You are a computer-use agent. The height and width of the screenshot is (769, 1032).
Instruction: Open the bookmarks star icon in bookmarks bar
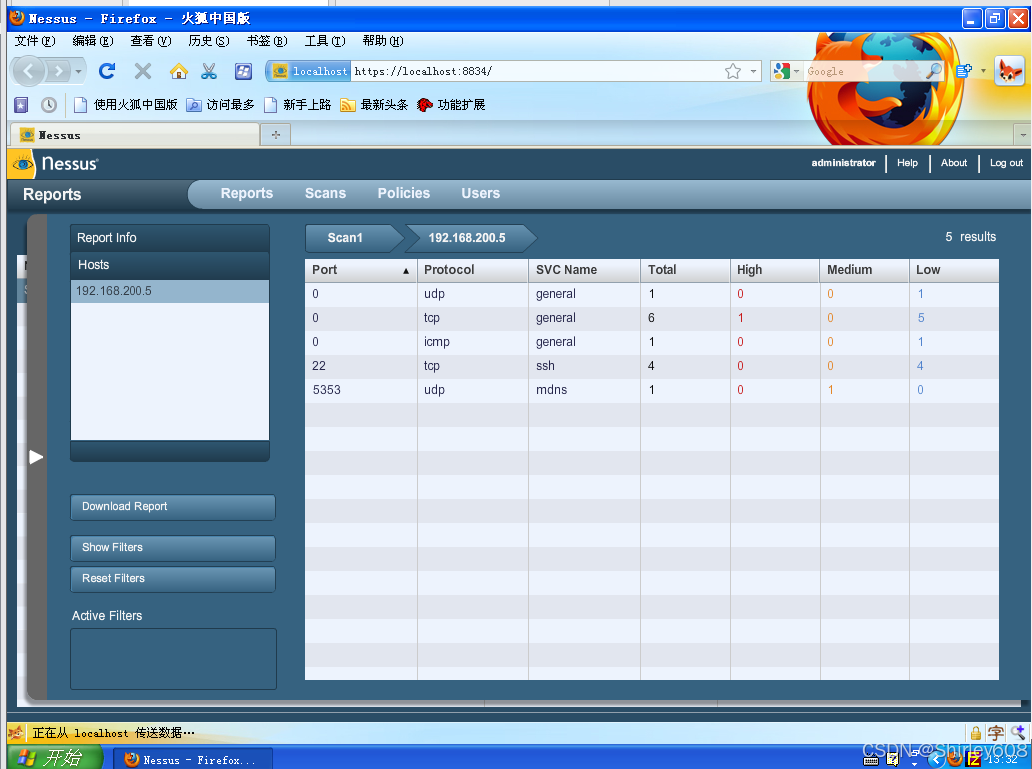pos(21,105)
